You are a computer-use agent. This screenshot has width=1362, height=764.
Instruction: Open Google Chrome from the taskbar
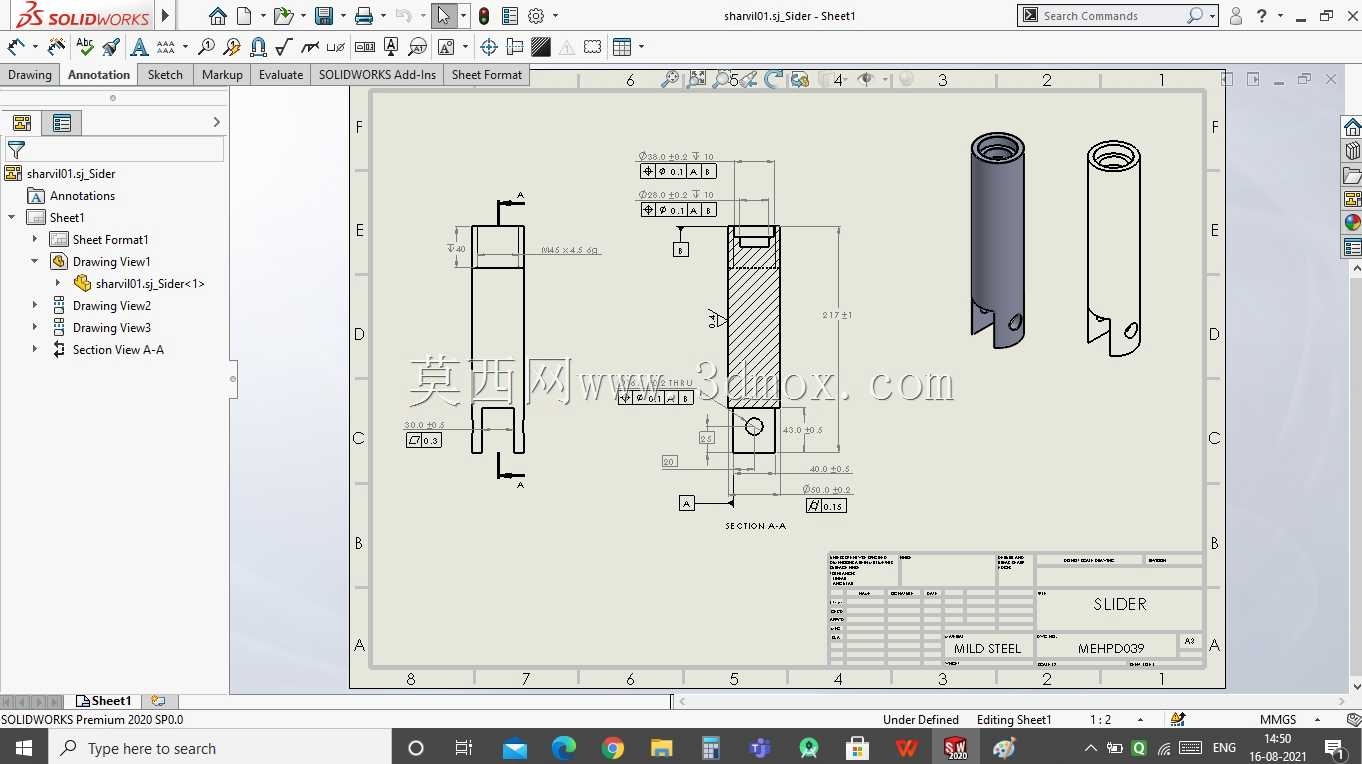(x=613, y=748)
